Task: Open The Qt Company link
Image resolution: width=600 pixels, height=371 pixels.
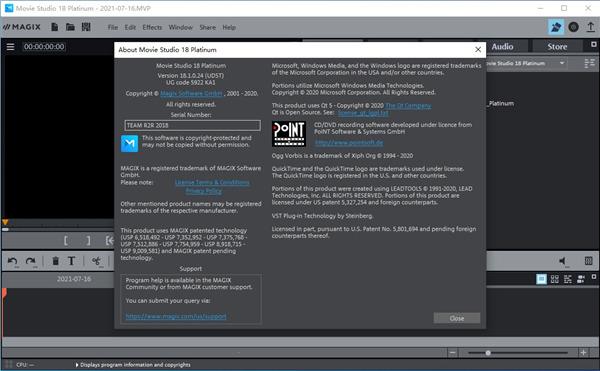Action: [408, 105]
